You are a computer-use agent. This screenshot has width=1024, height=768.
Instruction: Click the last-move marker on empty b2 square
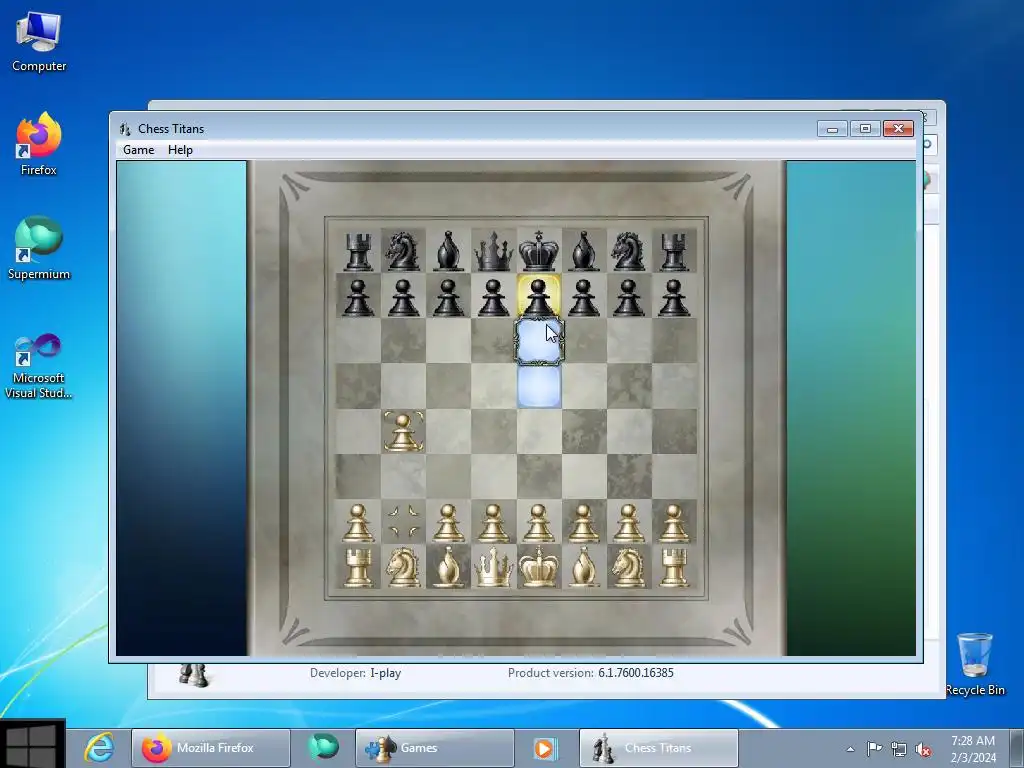(x=403, y=522)
